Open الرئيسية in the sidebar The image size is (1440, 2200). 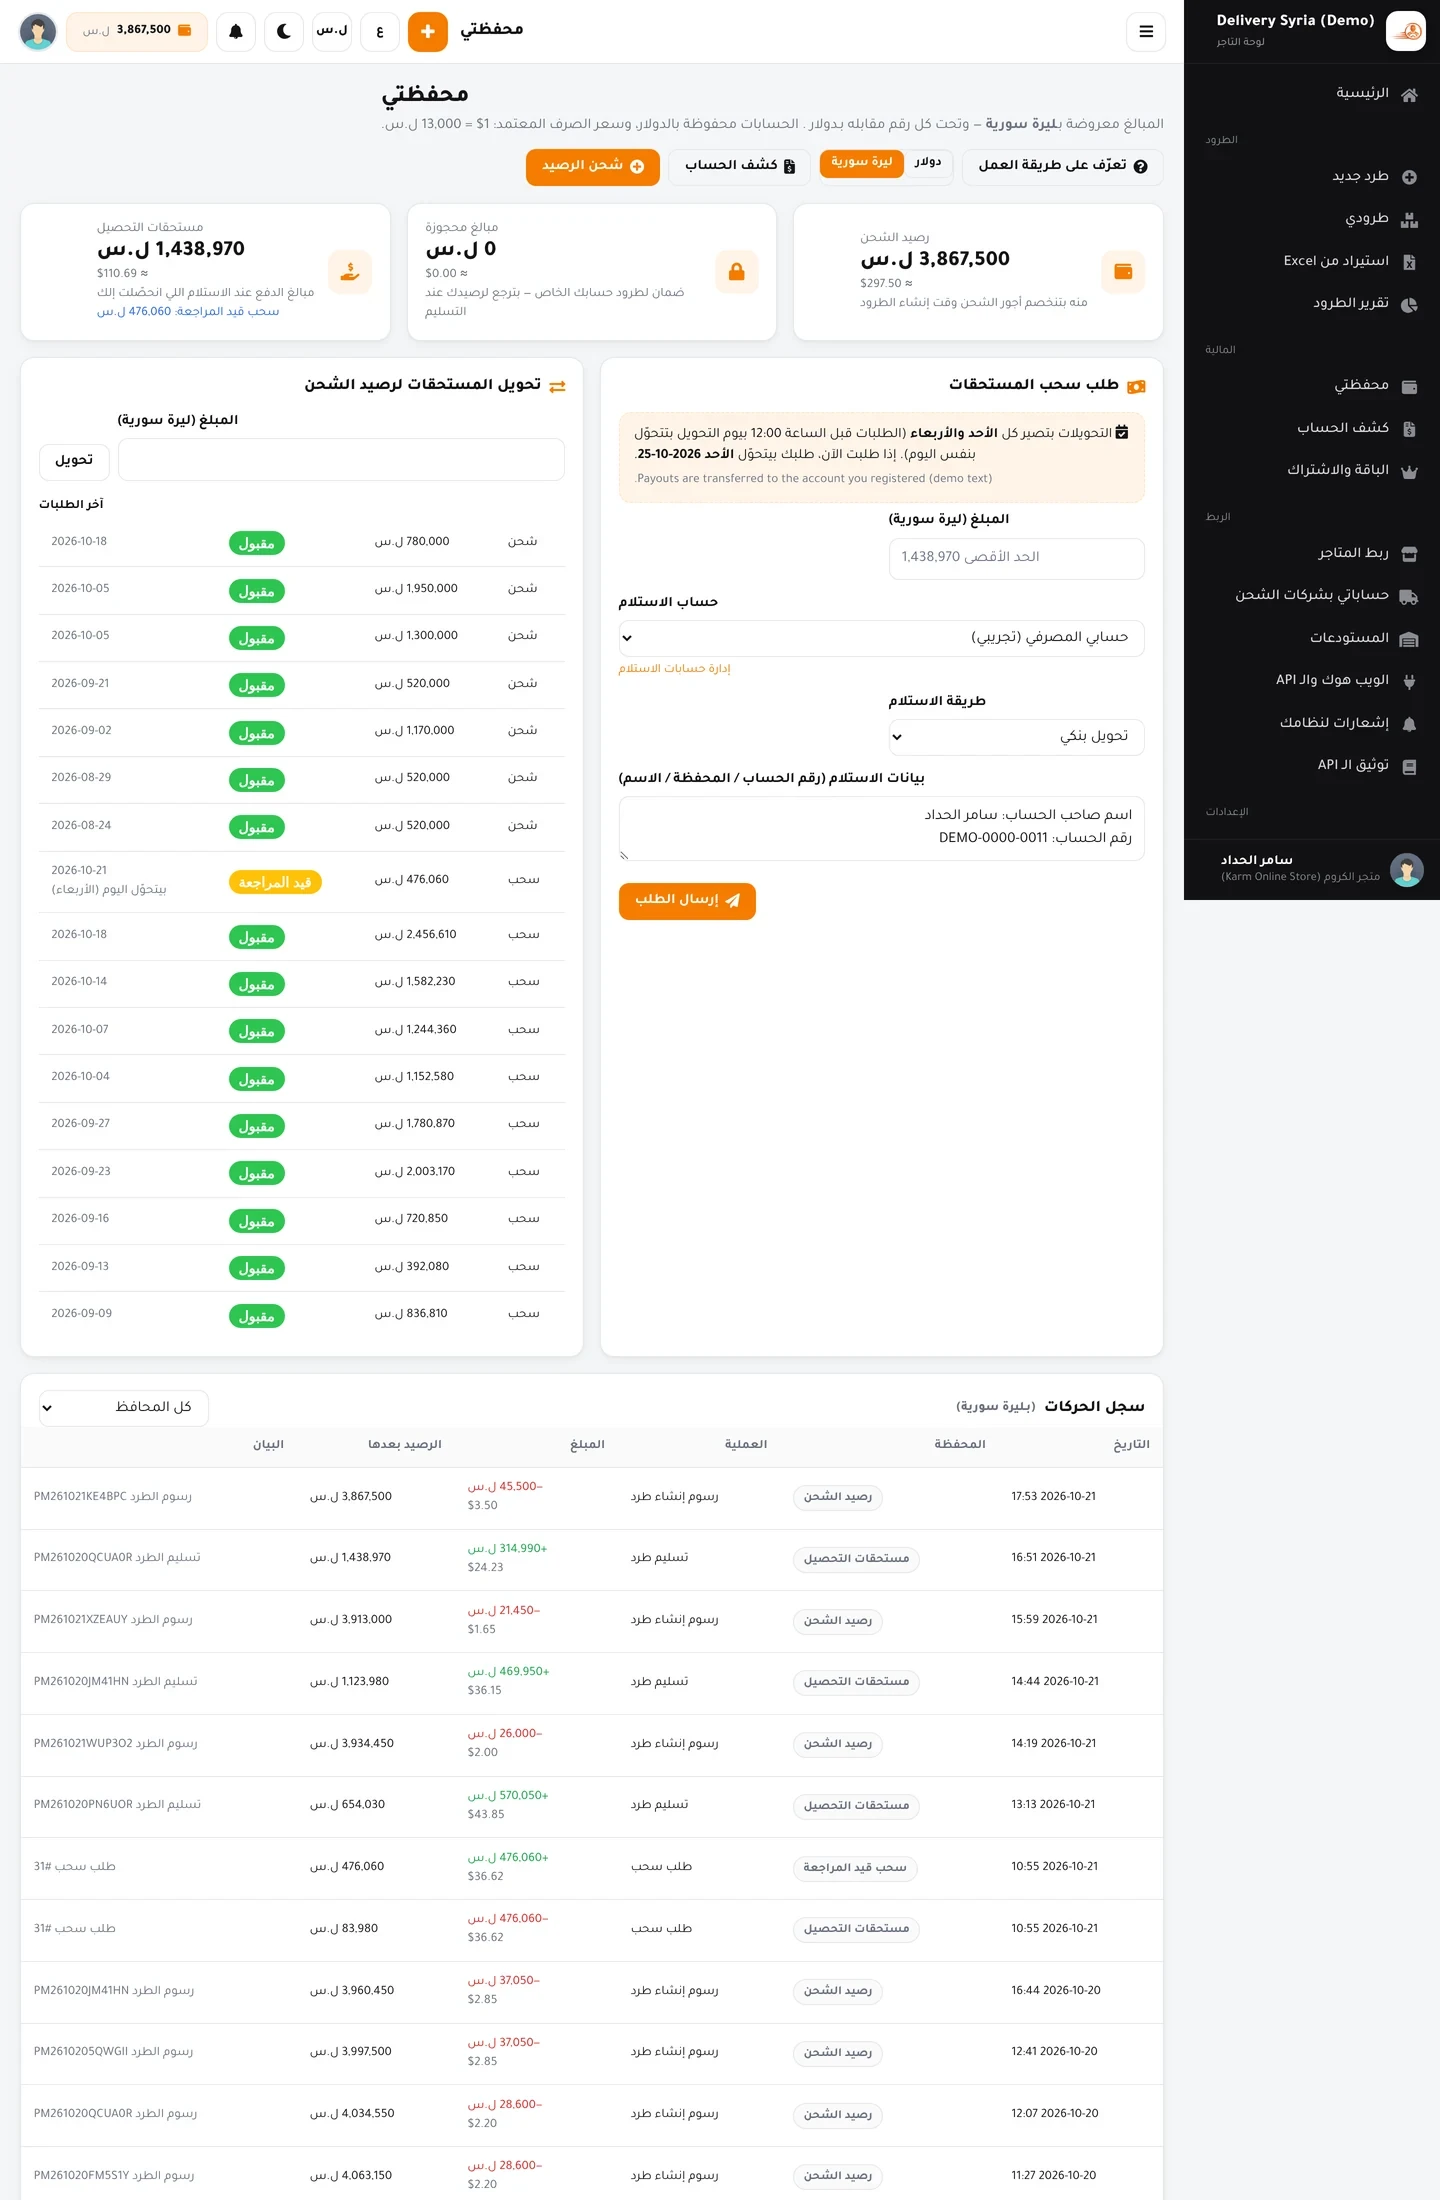click(1312, 94)
